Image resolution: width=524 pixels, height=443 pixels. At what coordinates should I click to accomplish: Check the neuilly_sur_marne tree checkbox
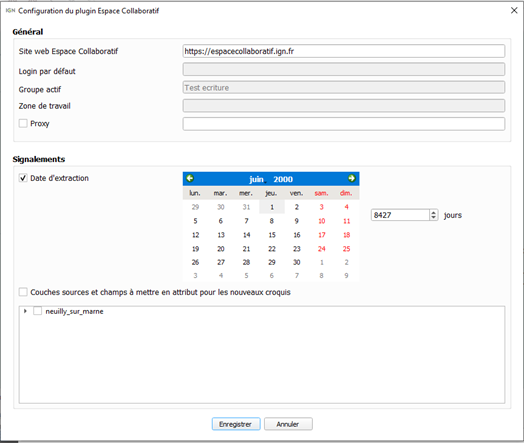37,311
